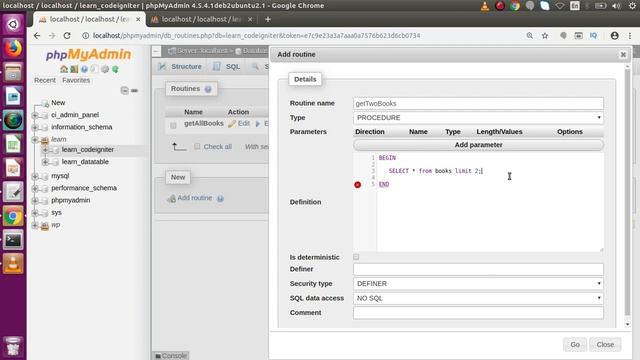
Task: Open the Security type DEFINER dropdown
Action: (x=478, y=284)
